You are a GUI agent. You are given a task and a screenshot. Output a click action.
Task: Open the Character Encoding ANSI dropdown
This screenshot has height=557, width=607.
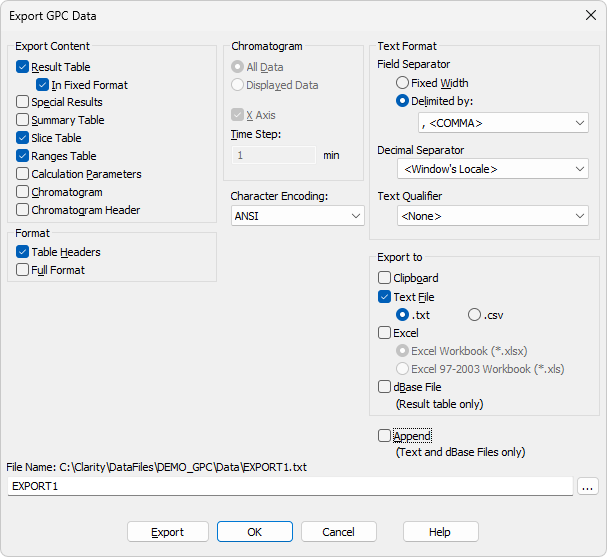point(298,216)
